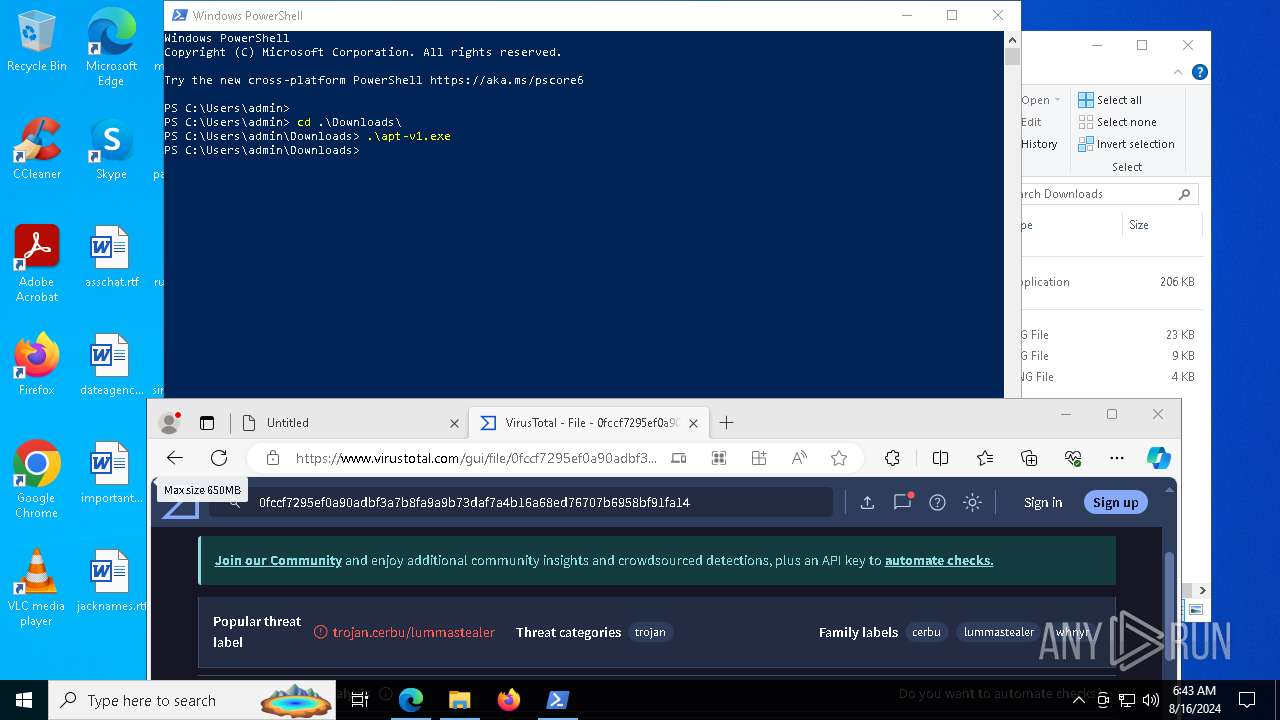The height and width of the screenshot is (720, 1280).
Task: Expand the Open dropdown arrow in Explorer
Action: click(x=1058, y=100)
